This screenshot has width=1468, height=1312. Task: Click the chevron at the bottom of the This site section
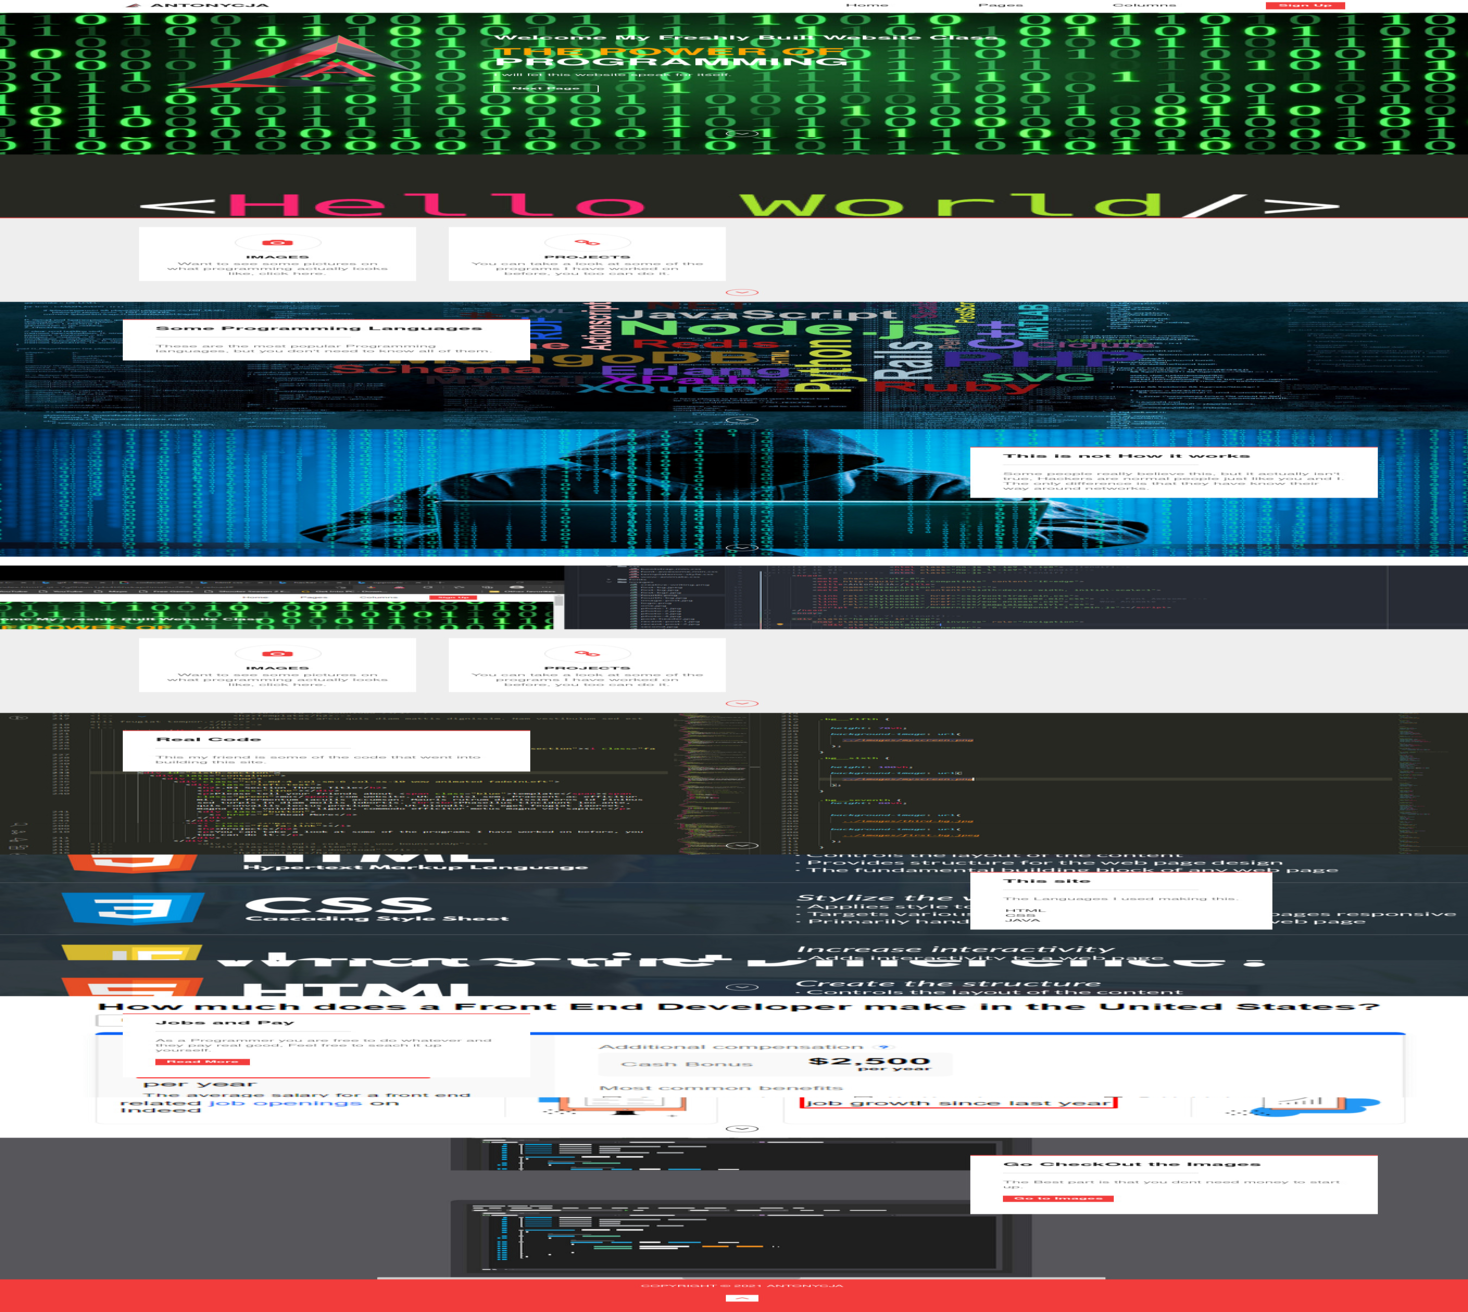pos(741,987)
